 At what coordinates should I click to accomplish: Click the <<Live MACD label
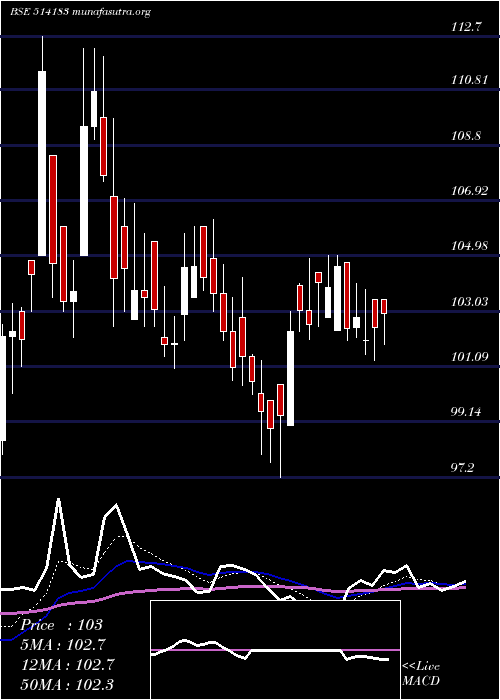[x=421, y=674]
